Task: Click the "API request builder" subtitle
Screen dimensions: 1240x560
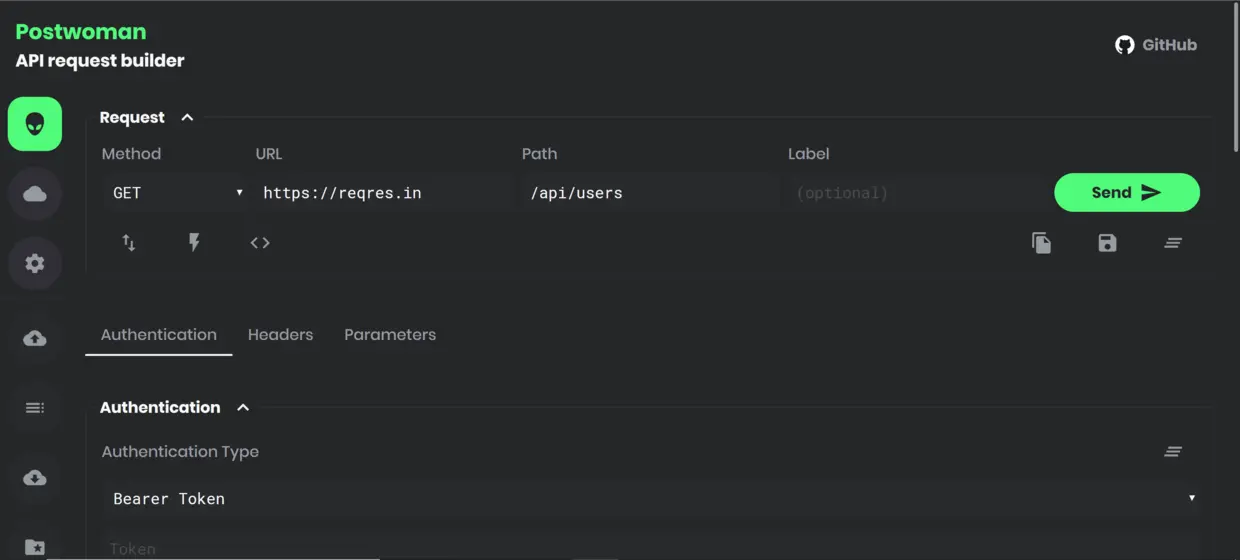Action: point(100,61)
